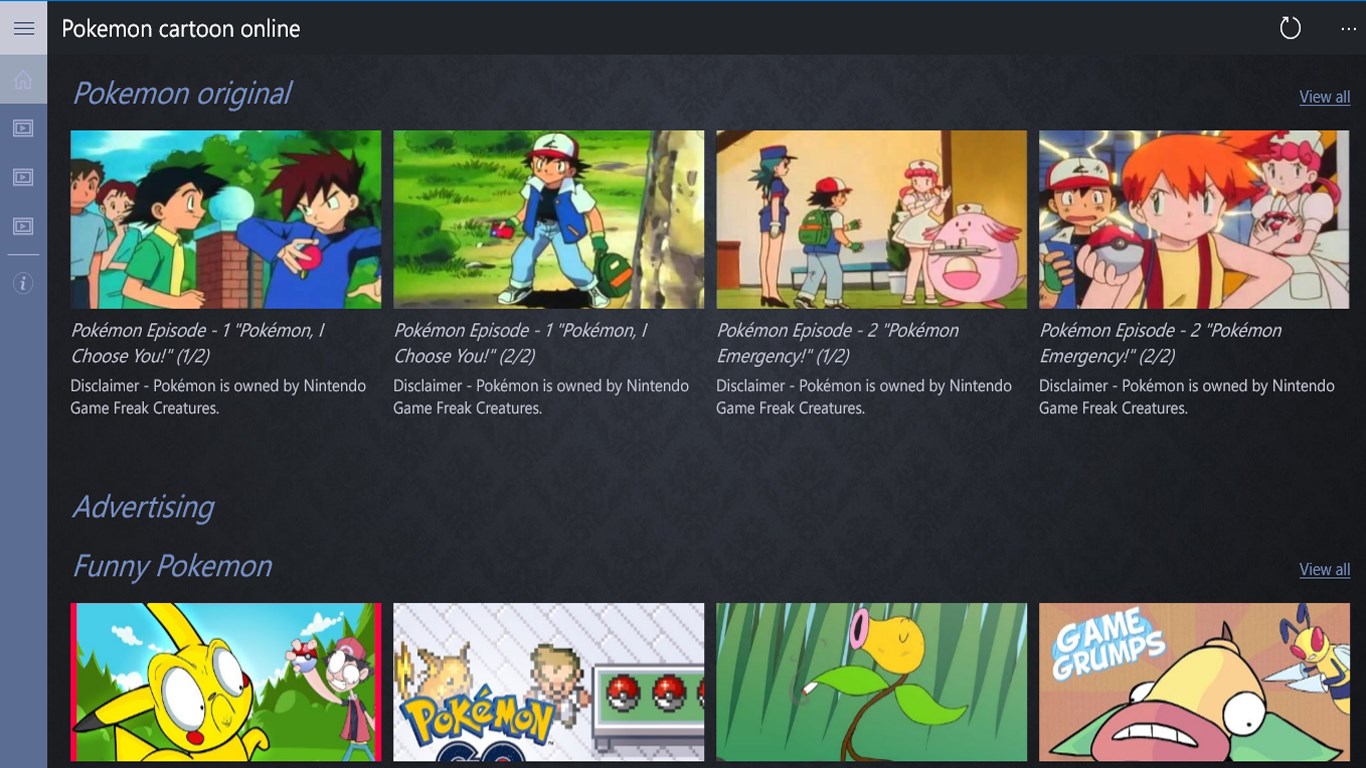
Task: Open the first video playlist icon in sidebar
Action: 22,127
